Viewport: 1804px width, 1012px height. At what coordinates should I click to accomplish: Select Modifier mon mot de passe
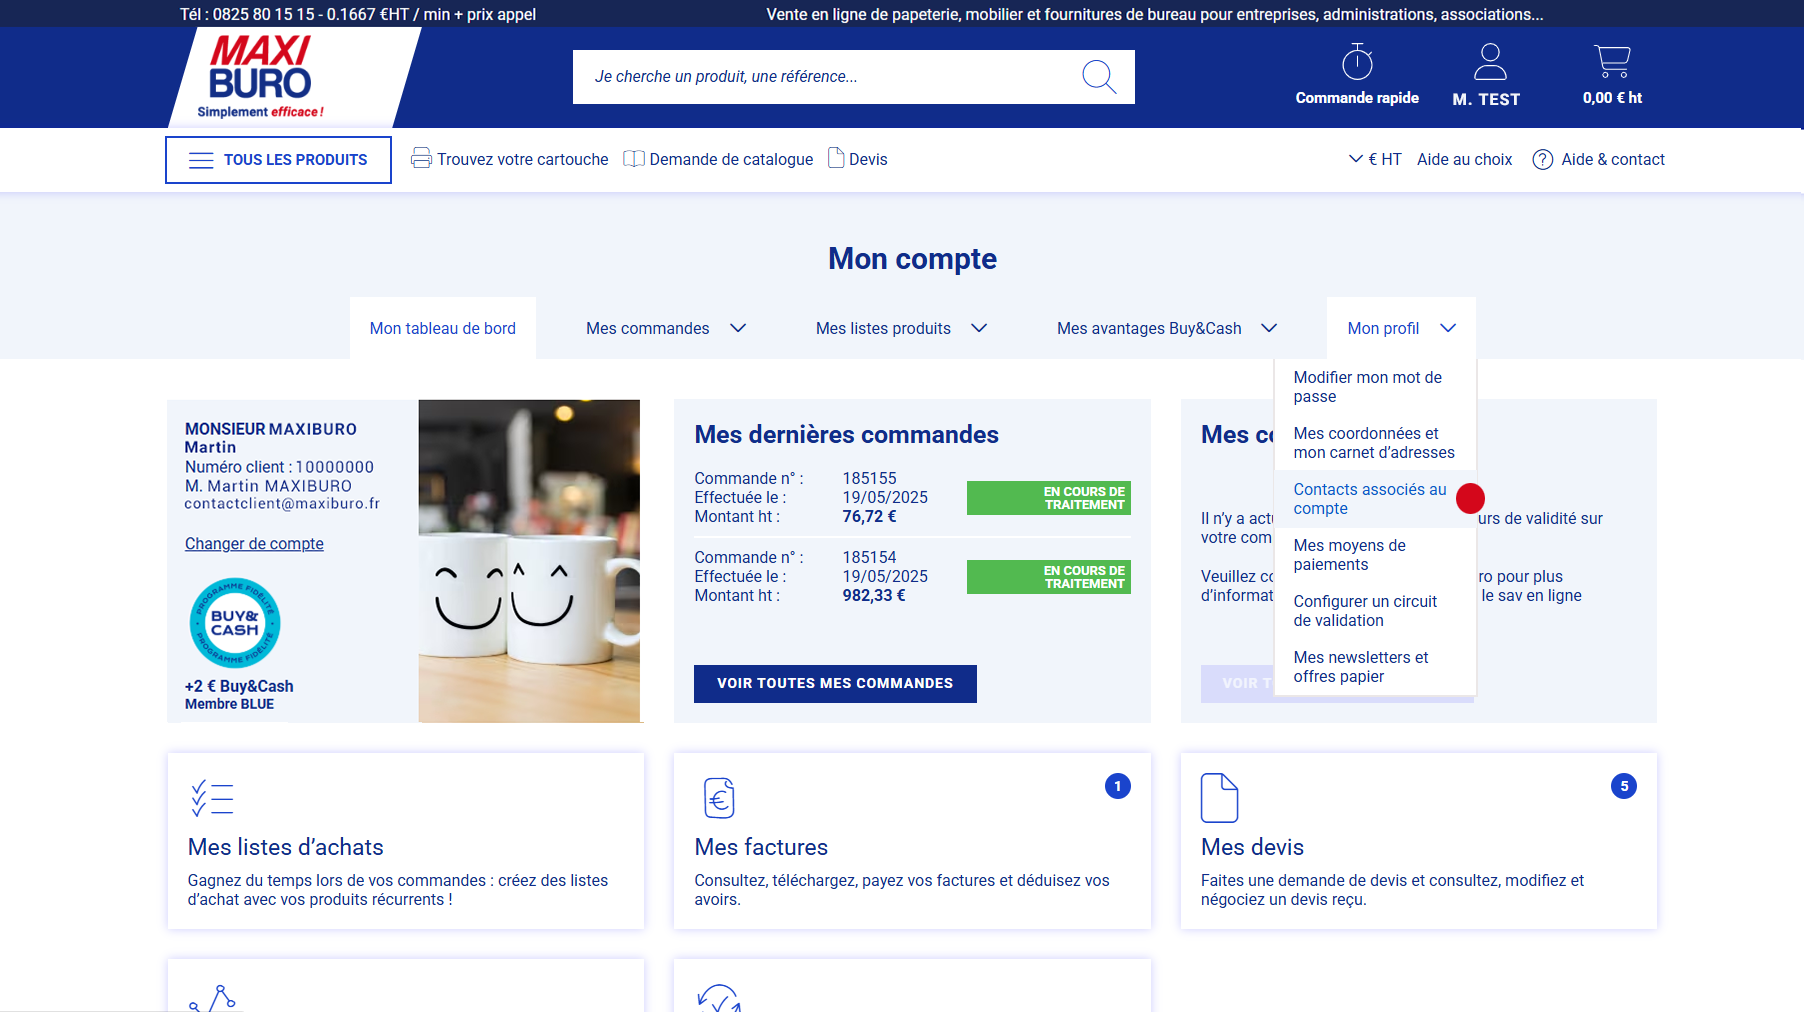pyautogui.click(x=1367, y=387)
